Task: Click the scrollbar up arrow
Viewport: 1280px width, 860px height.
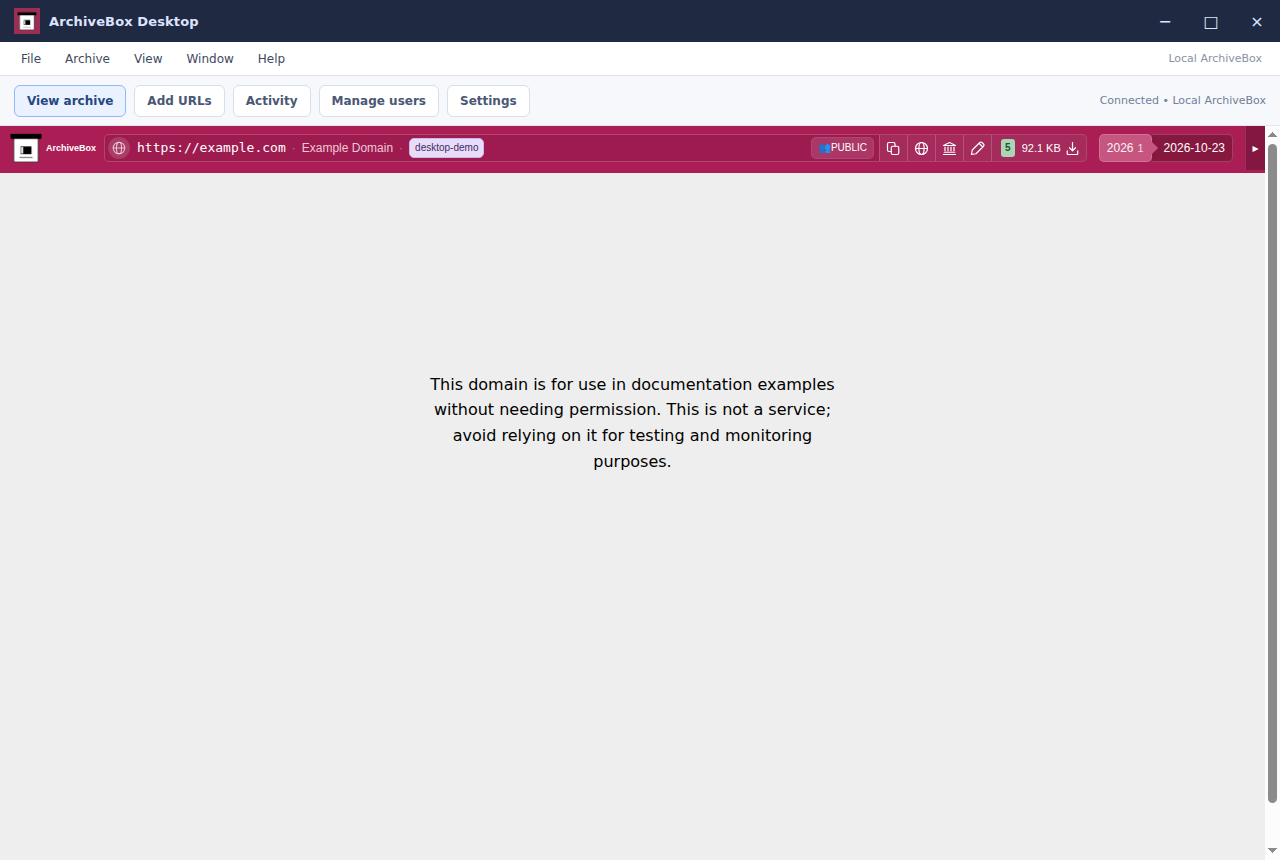Action: click(1273, 134)
